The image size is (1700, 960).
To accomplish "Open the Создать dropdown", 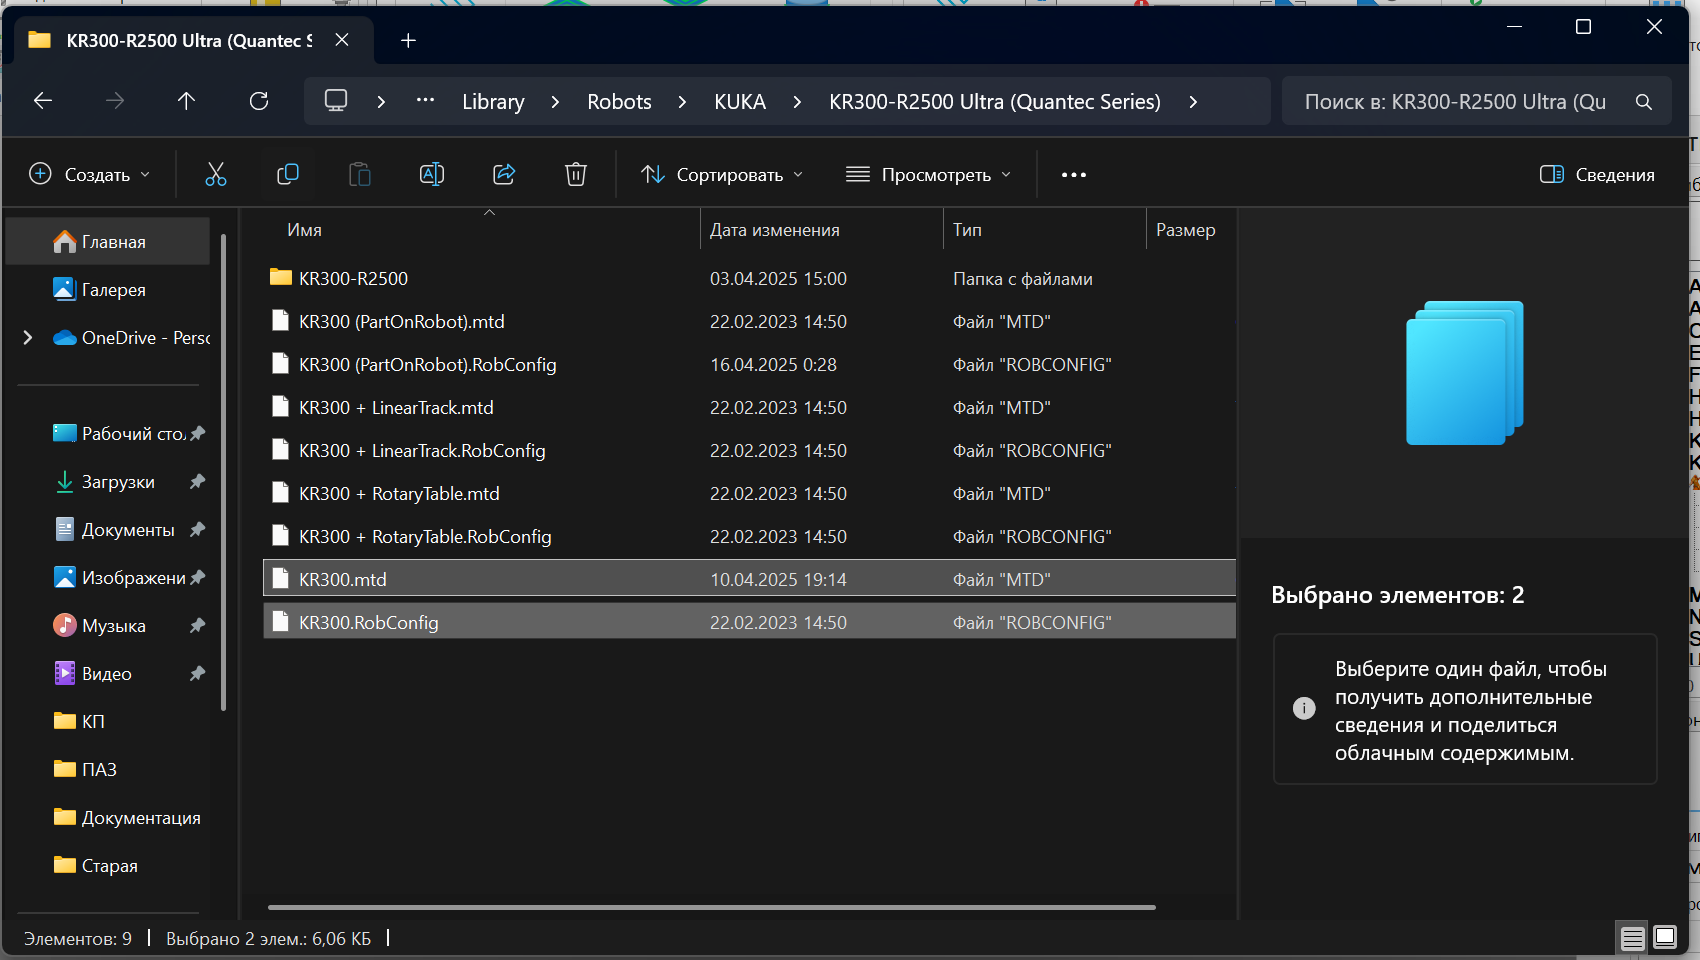I will point(90,175).
